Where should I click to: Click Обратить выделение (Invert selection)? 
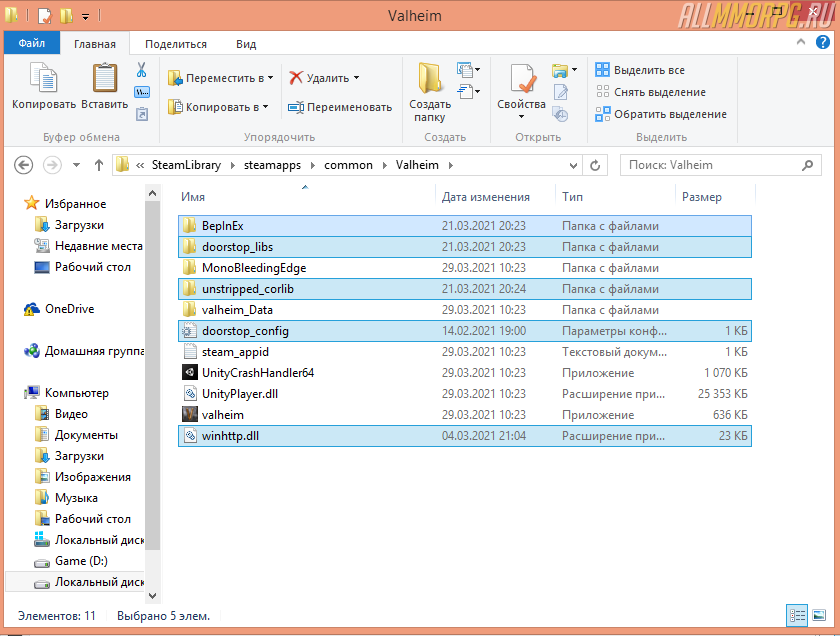point(661,114)
